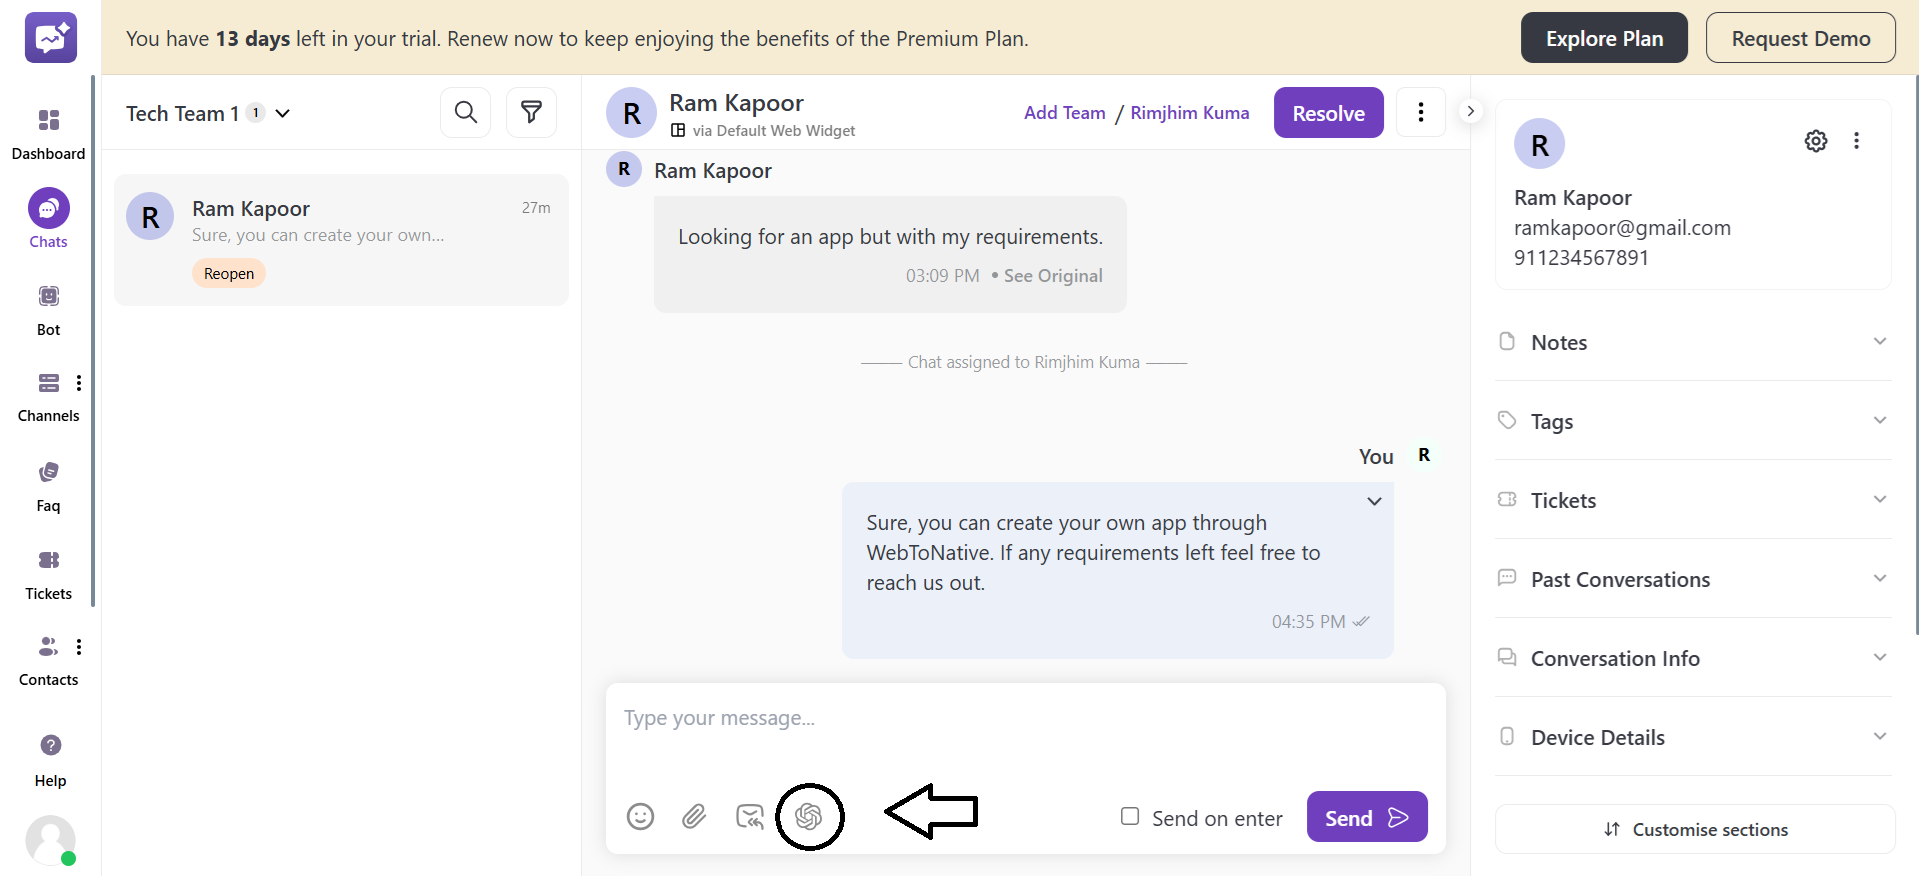Open the conversation filter
This screenshot has width=1919, height=876.
tap(531, 112)
